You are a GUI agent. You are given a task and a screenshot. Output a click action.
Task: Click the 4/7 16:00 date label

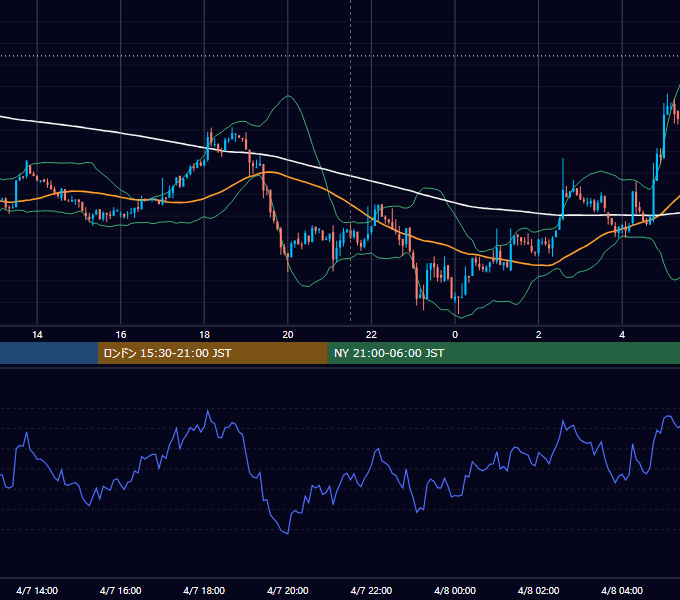[x=121, y=590]
